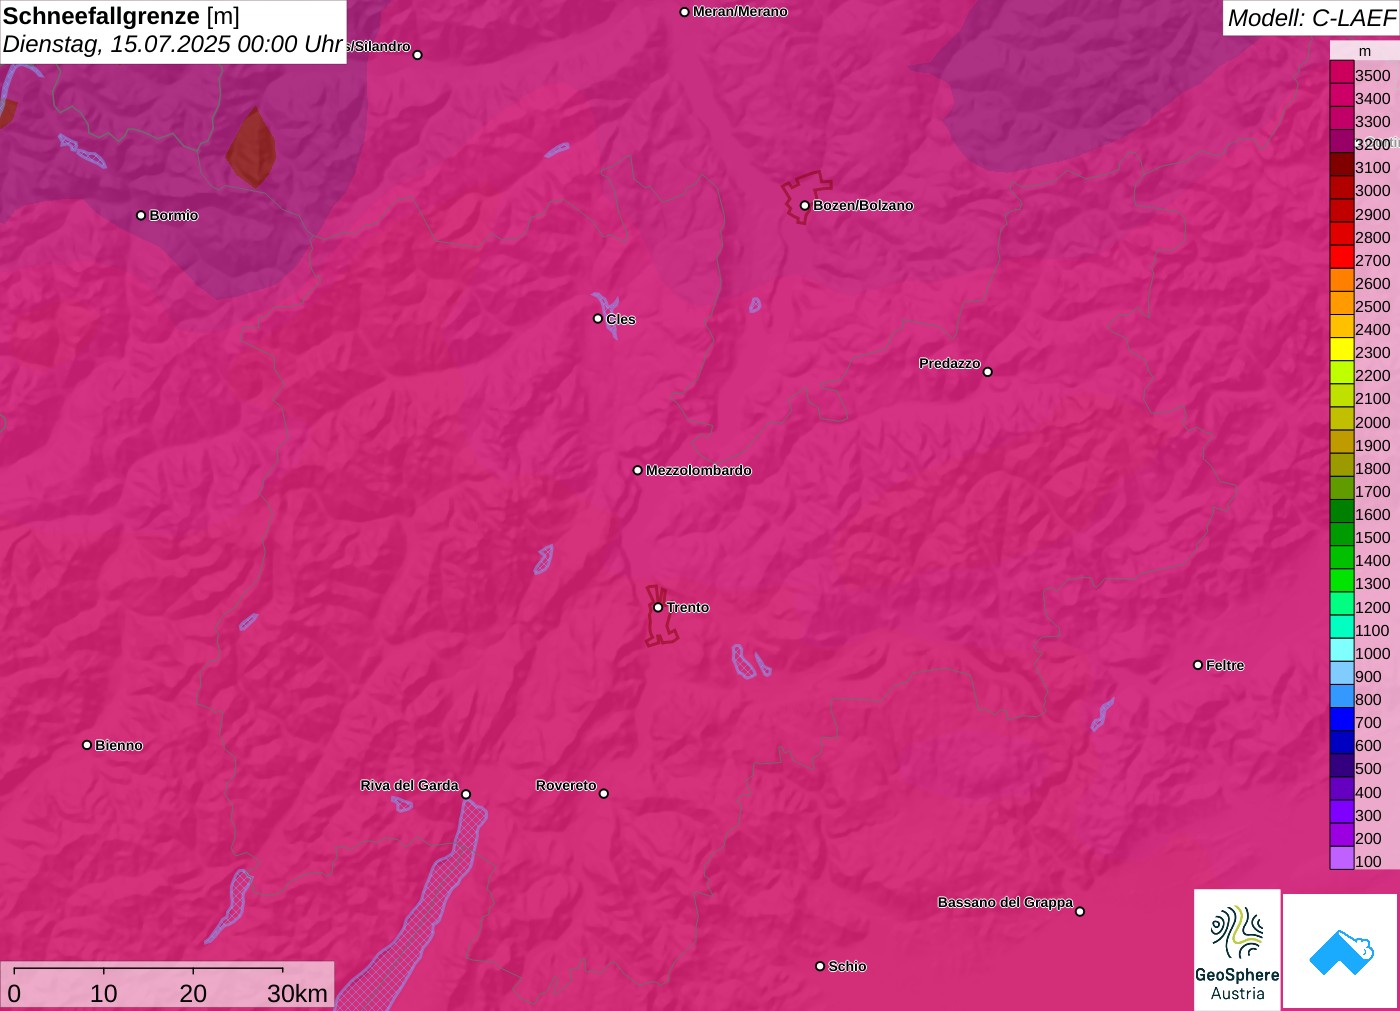Click the Bassano del Grappa label
Viewport: 1400px width, 1011px height.
click(1005, 902)
